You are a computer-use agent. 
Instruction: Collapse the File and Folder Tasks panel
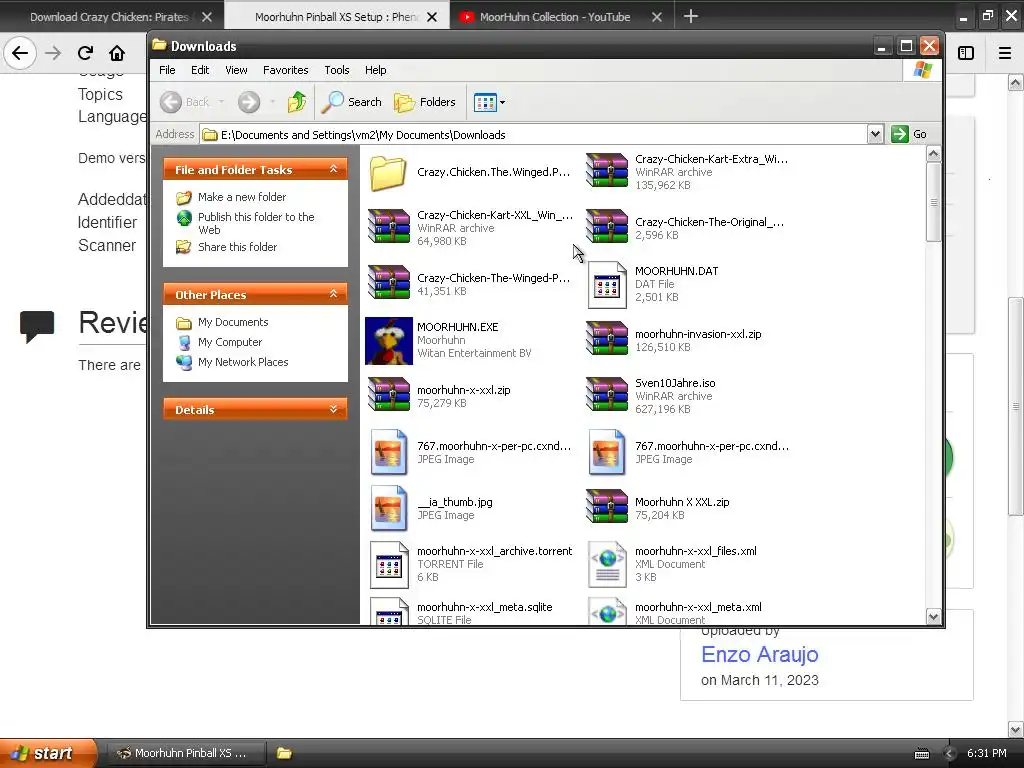[334, 169]
